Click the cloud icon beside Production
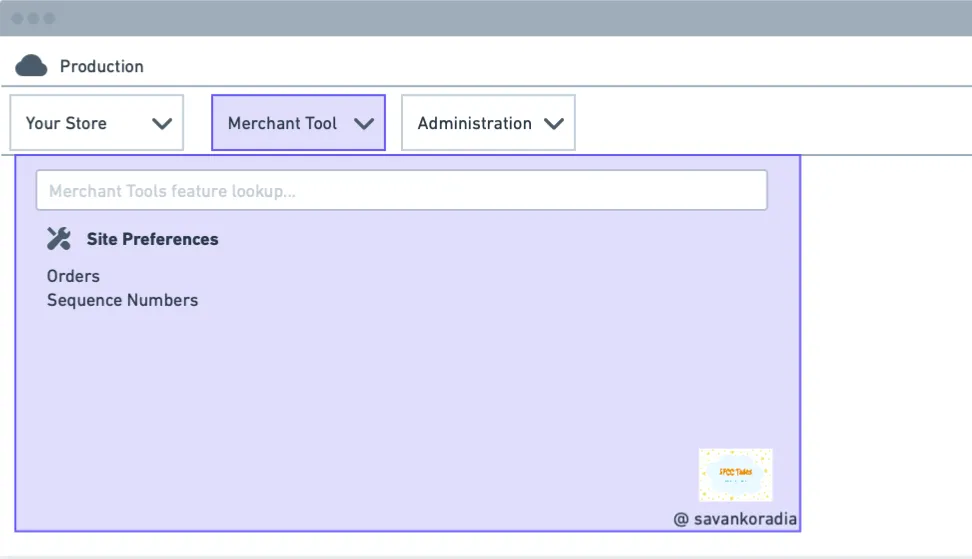 tap(31, 66)
